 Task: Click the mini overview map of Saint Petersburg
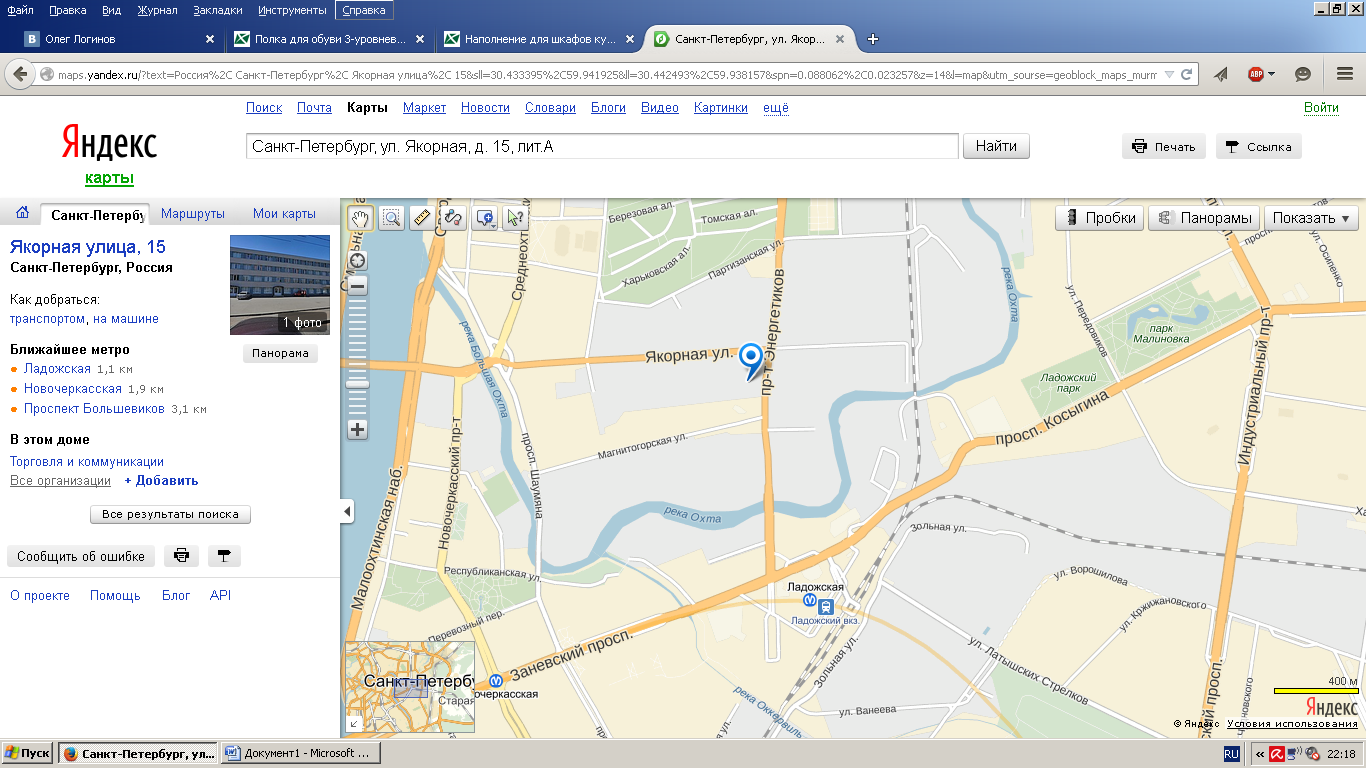410,687
